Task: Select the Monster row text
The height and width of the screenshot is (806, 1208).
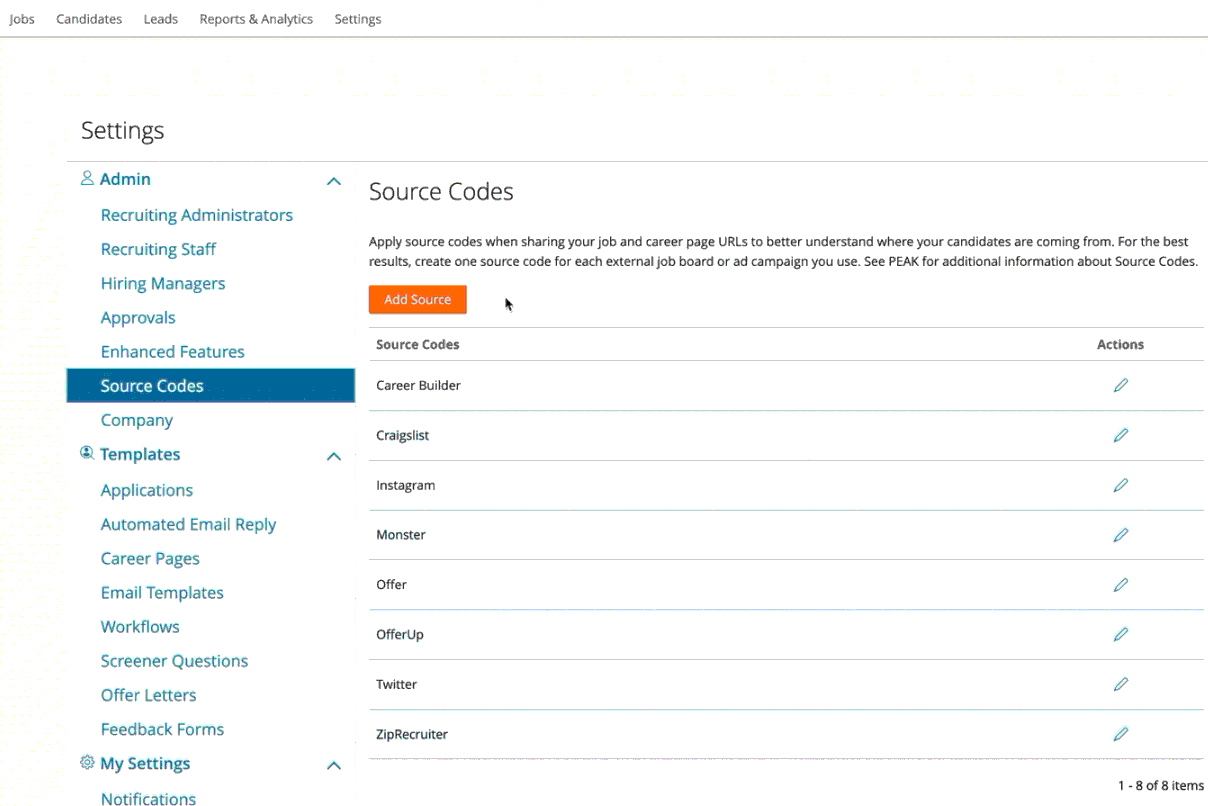Action: pyautogui.click(x=401, y=535)
